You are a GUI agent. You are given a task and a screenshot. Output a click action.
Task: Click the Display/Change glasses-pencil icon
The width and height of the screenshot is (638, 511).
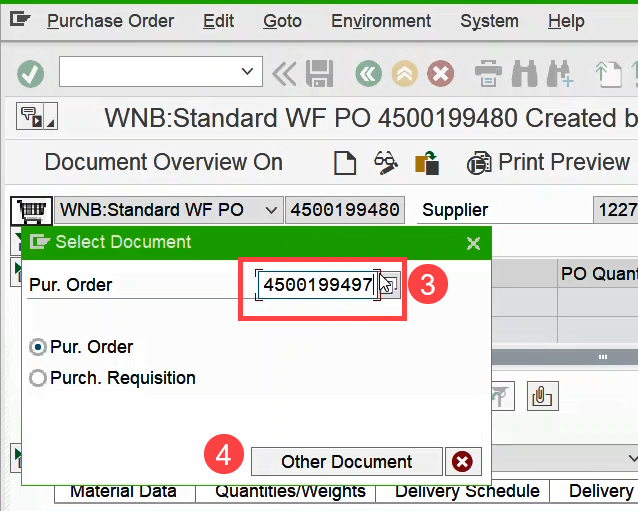(x=386, y=163)
